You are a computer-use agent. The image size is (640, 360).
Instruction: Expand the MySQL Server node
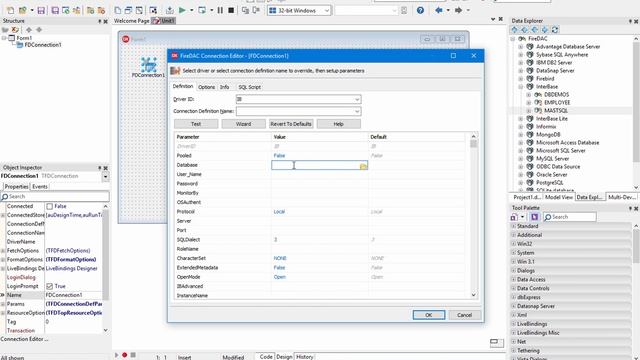(x=520, y=159)
